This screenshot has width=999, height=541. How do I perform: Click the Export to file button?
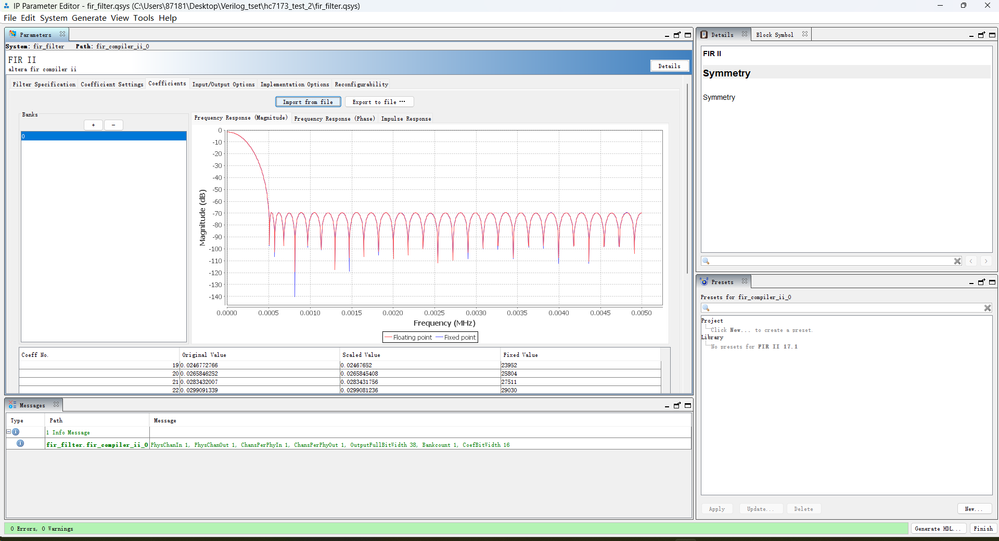click(x=379, y=102)
